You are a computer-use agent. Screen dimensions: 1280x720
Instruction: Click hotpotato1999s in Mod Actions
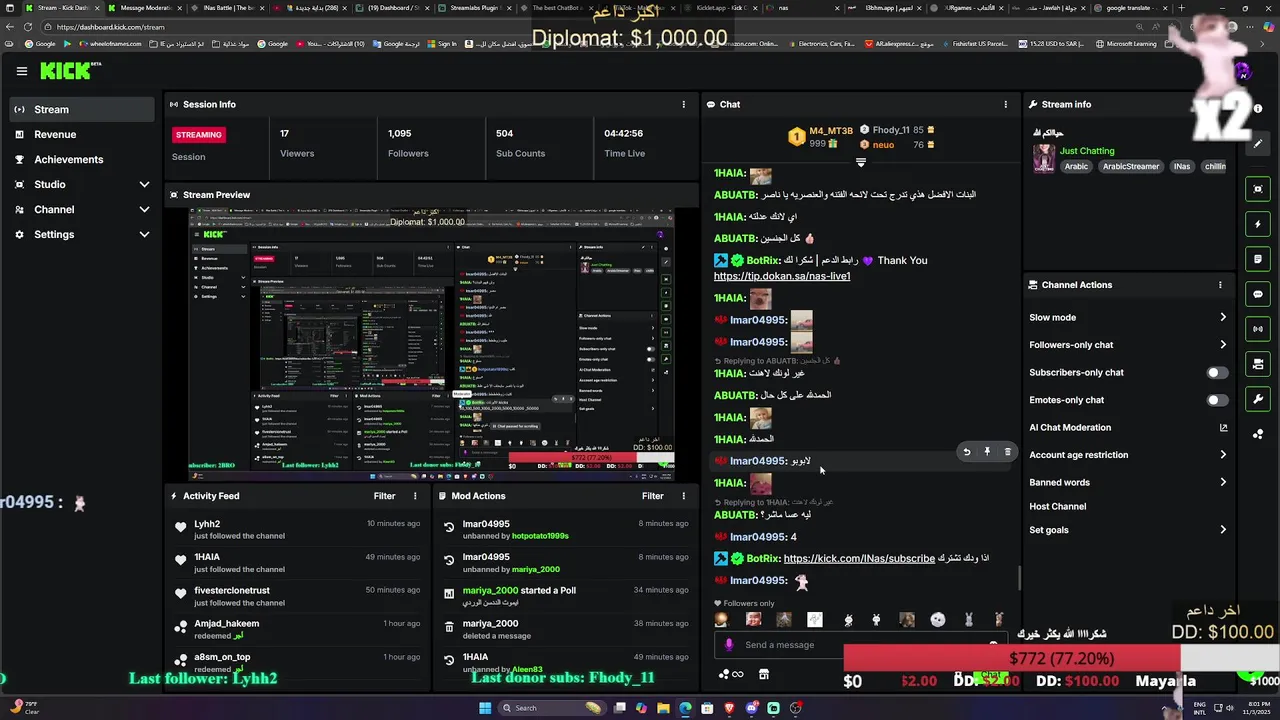540,536
